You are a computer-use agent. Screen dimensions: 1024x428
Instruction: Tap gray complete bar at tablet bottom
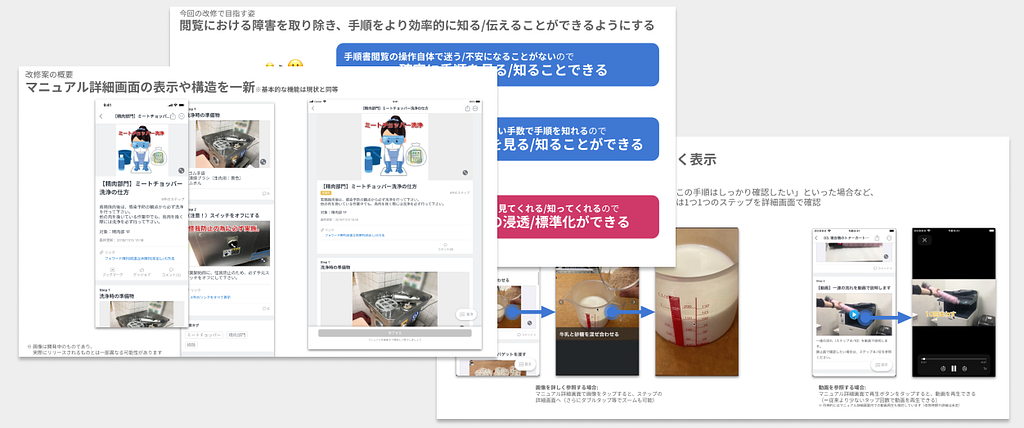click(394, 333)
